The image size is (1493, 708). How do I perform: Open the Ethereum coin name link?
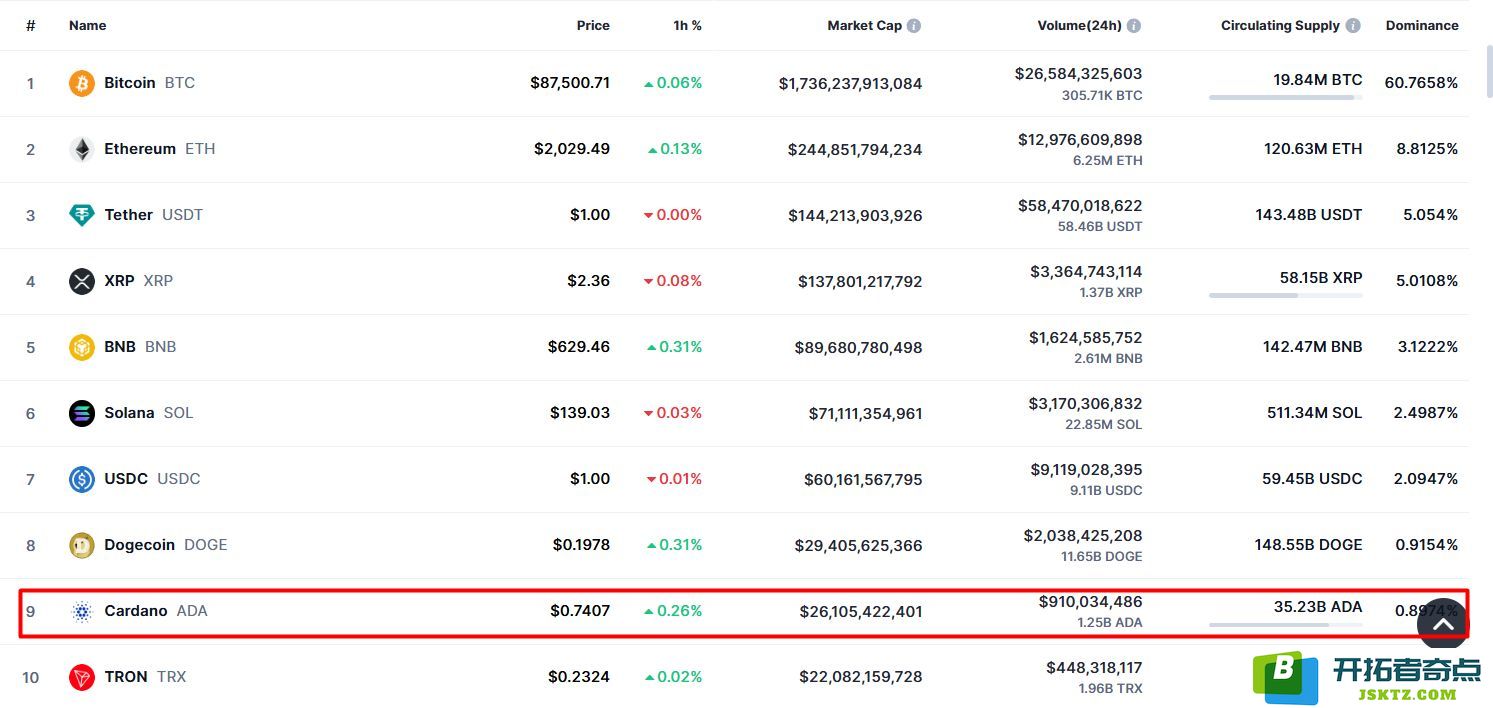(140, 149)
